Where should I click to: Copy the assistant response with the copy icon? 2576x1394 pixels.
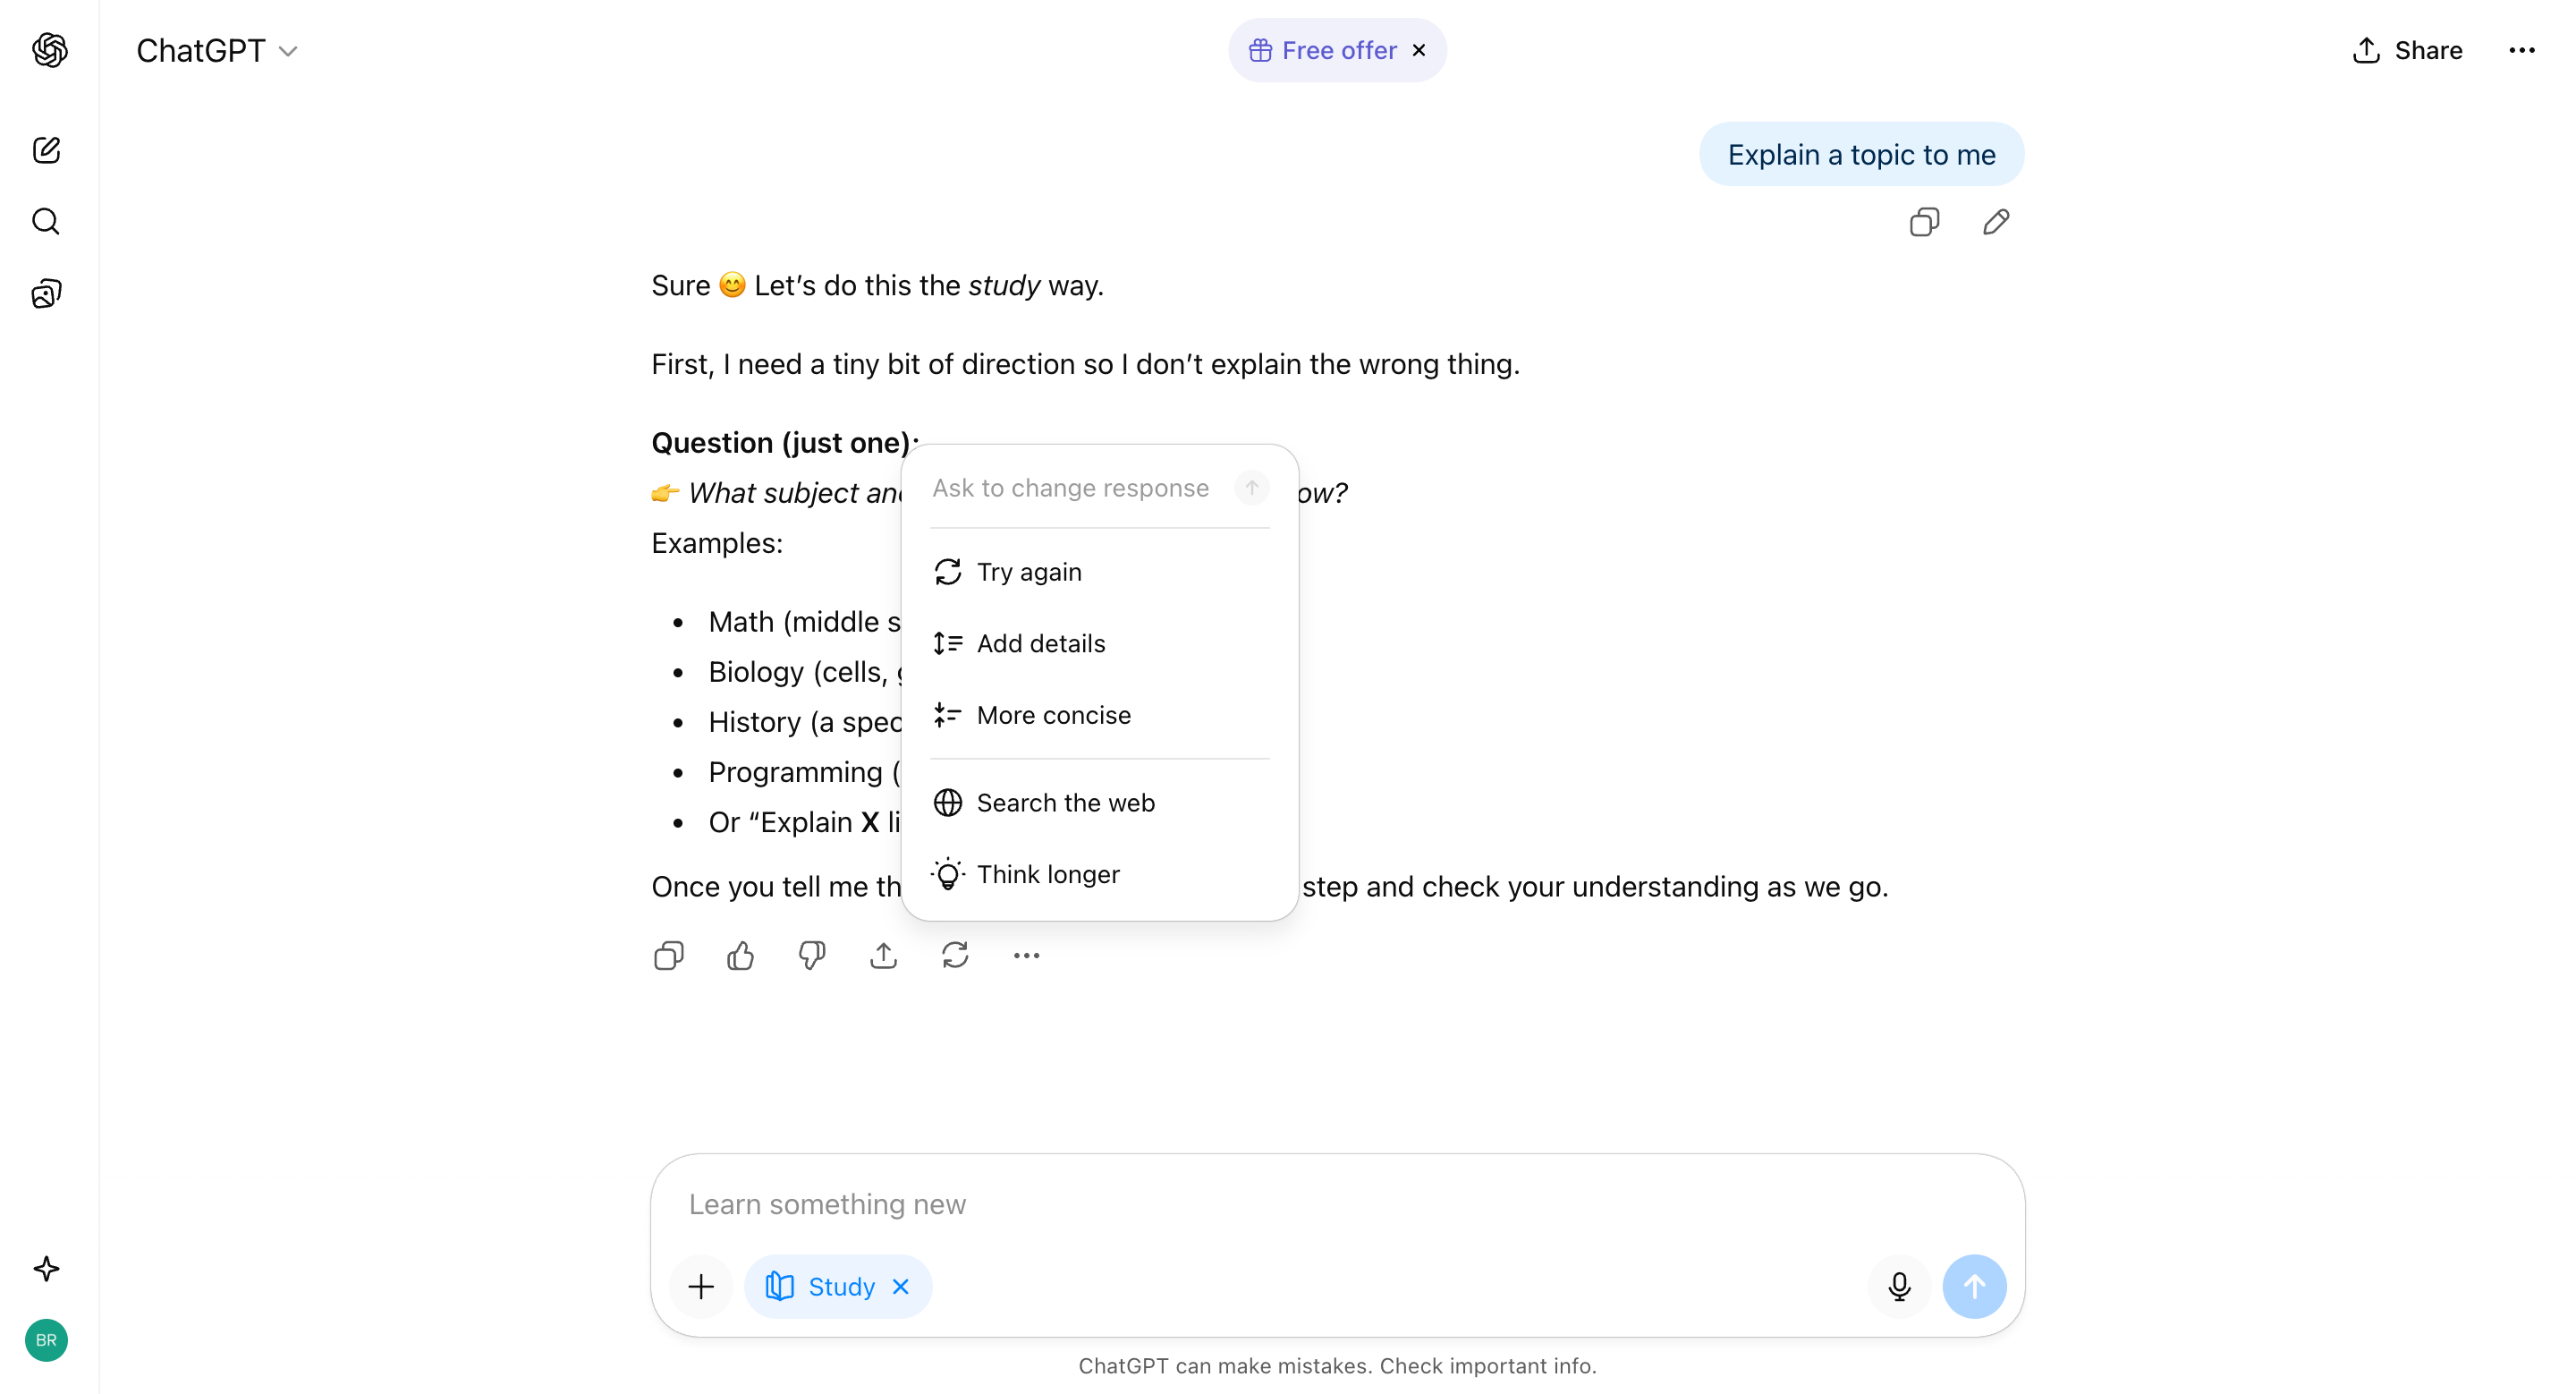pos(669,956)
